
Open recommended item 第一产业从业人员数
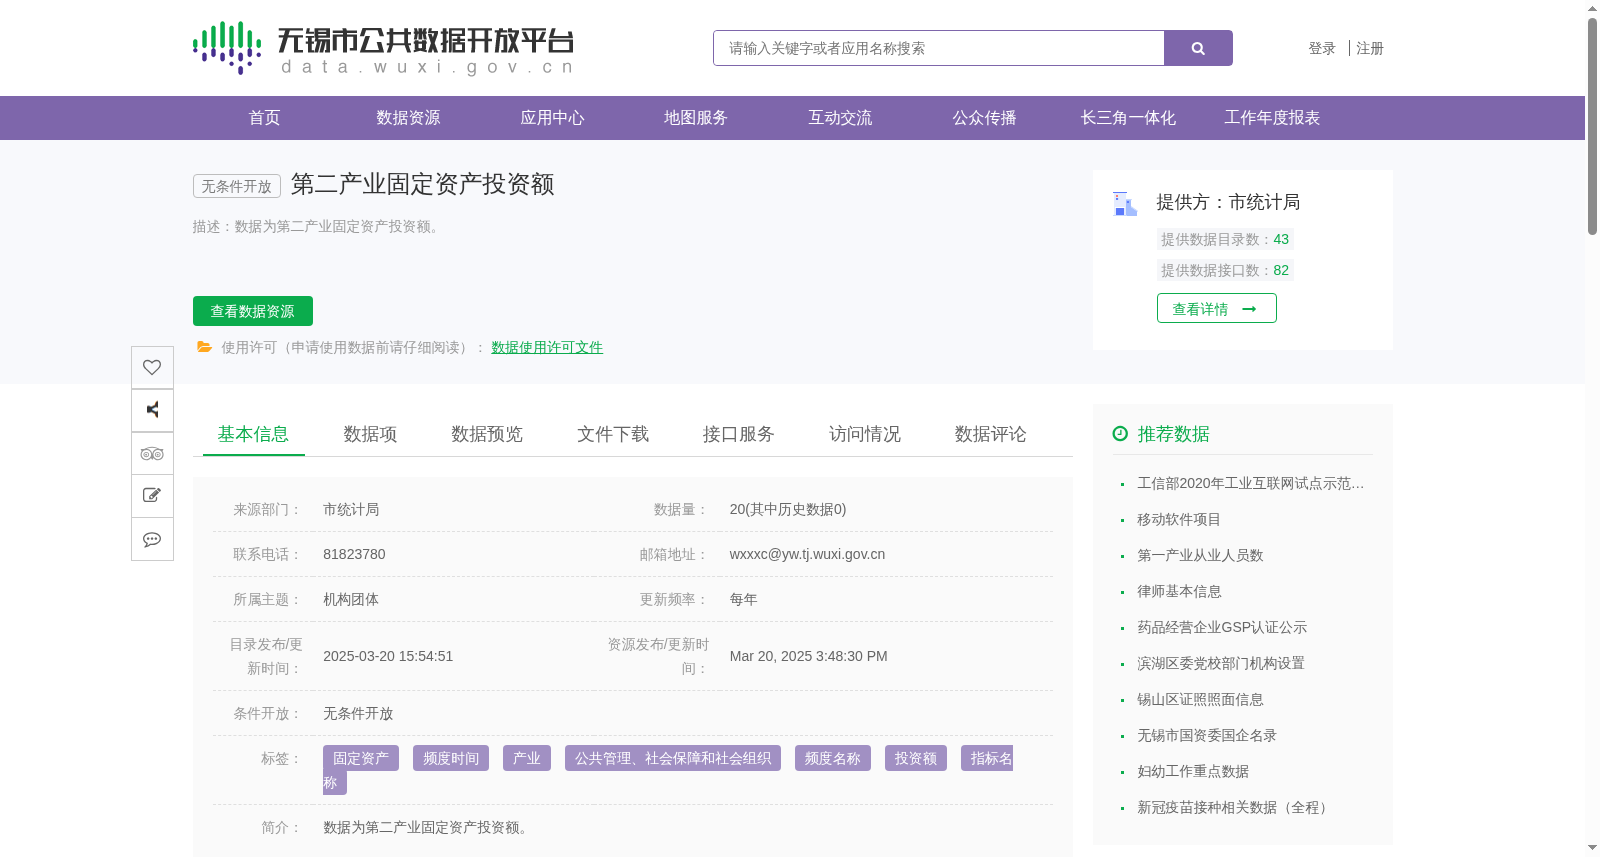1200,555
